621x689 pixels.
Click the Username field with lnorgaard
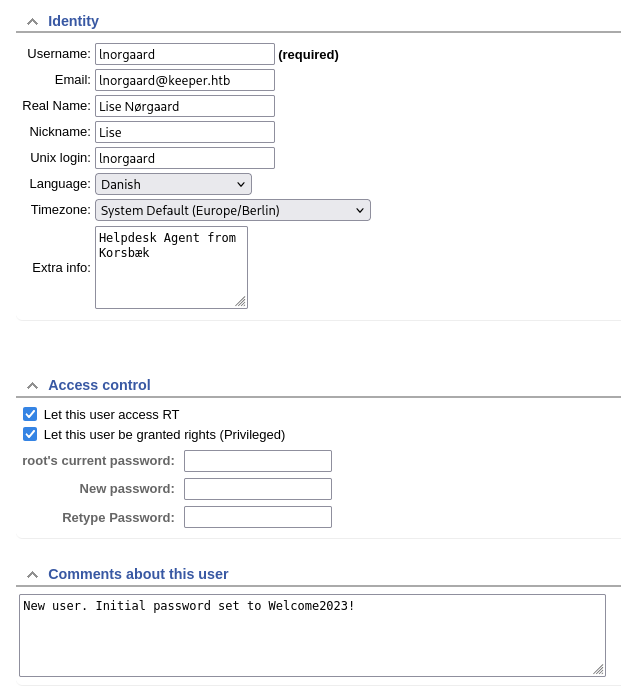pos(184,54)
